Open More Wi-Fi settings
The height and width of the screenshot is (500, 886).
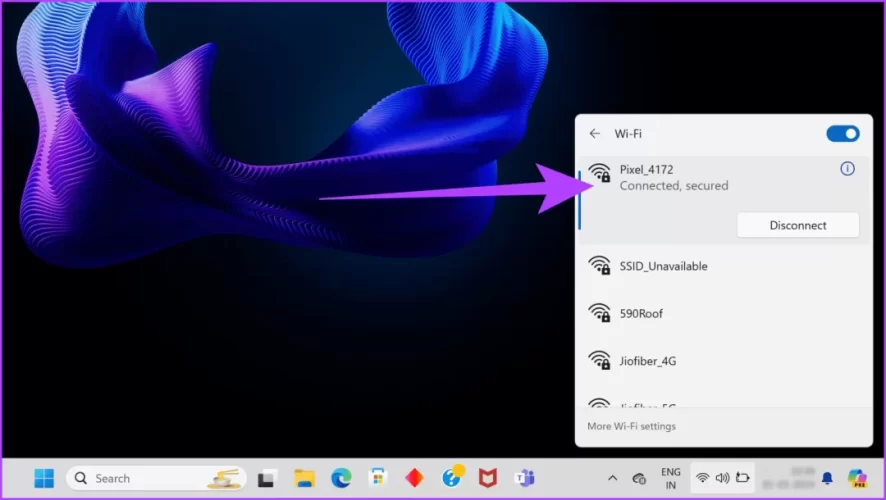[631, 426]
